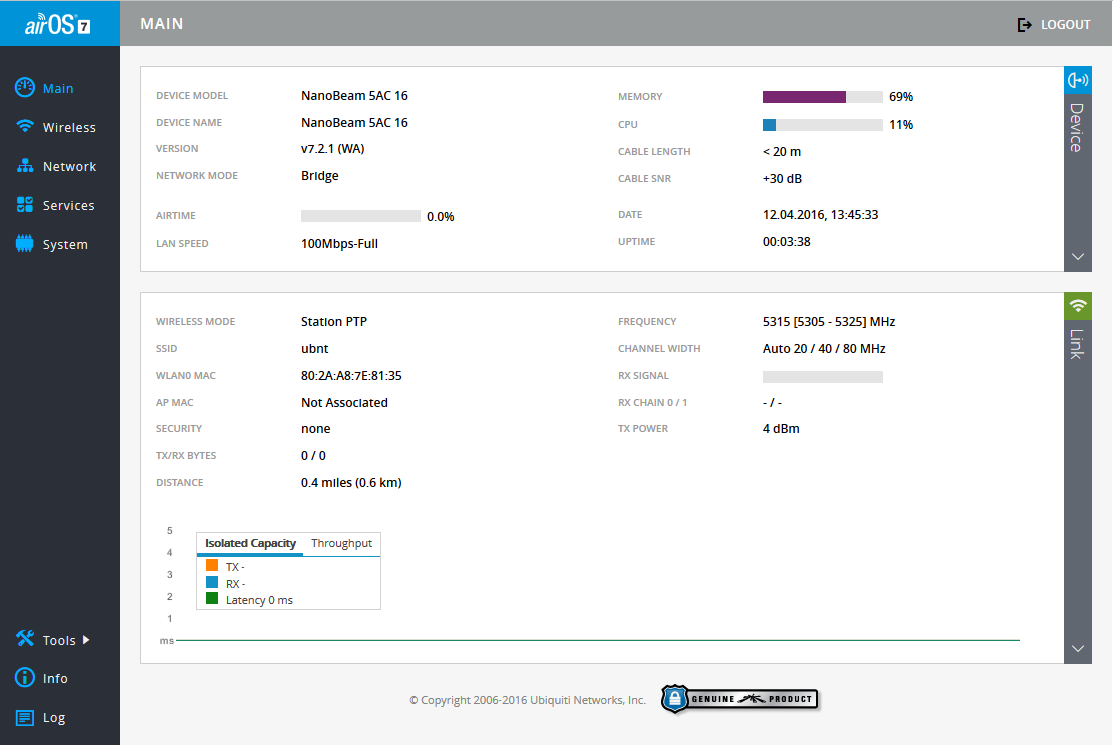Screen dimensions: 1113x745
Task: Click the Services icon in sidebar
Action: tap(25, 204)
